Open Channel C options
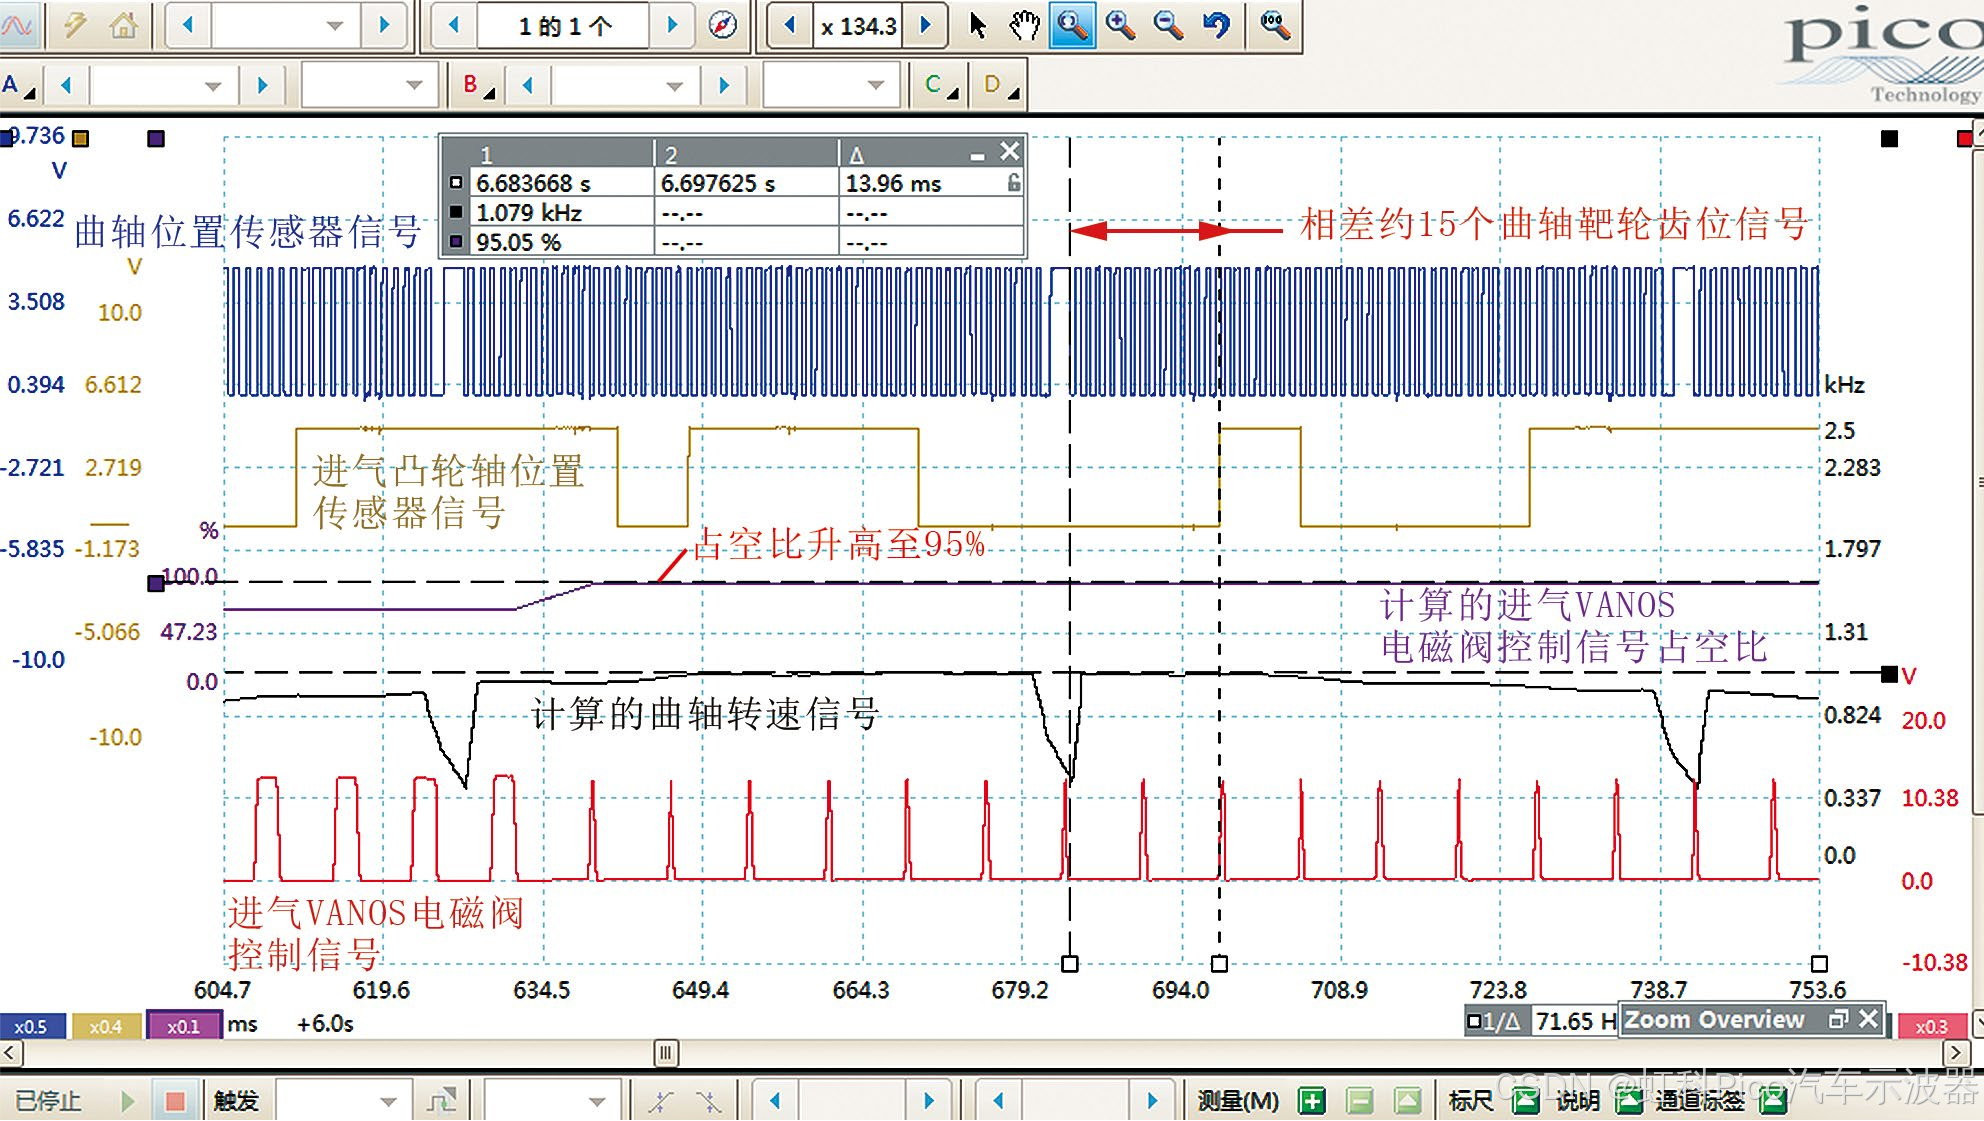Viewport: 1984px width, 1121px height. [940, 86]
